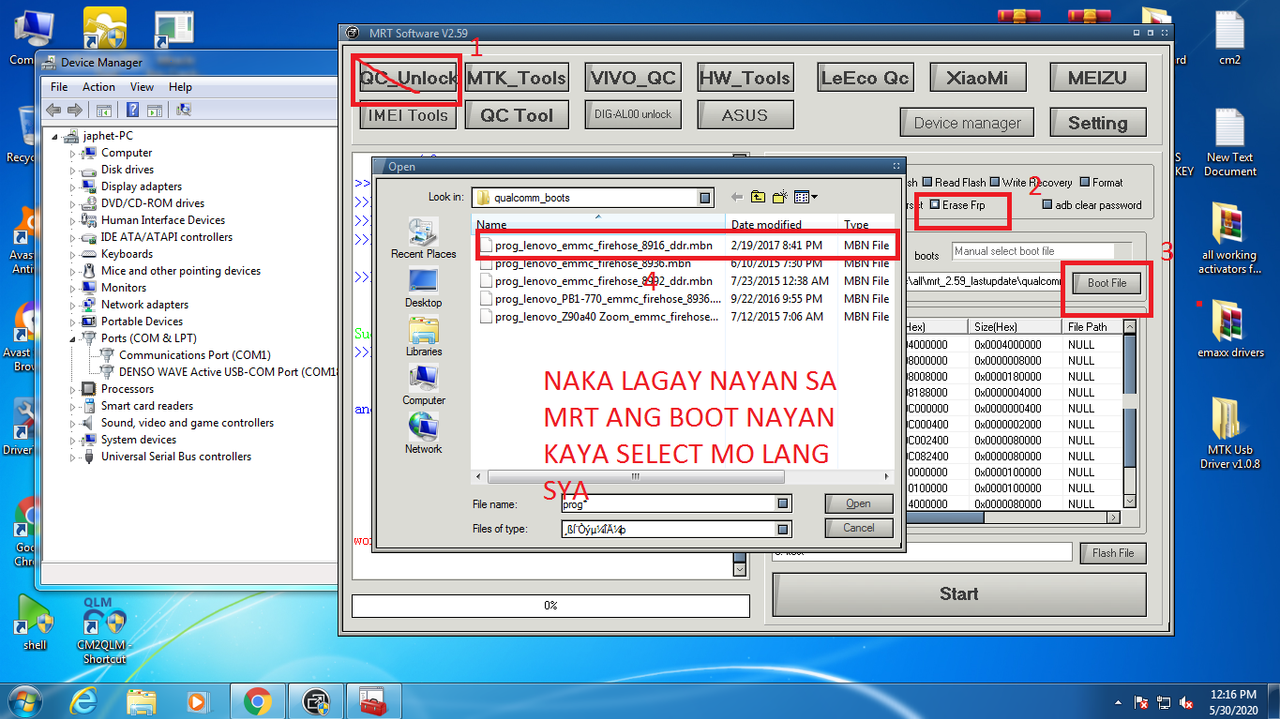Click the Open button in the dialog
This screenshot has height=719, width=1280.
[858, 503]
